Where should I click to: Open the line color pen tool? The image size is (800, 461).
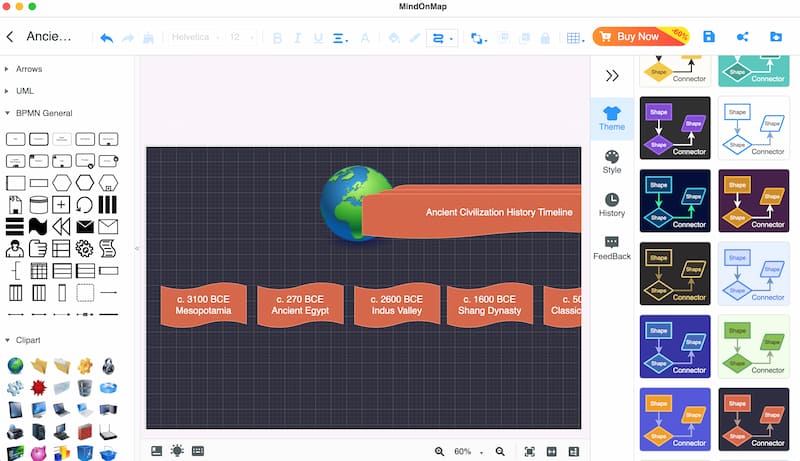pyautogui.click(x=415, y=38)
